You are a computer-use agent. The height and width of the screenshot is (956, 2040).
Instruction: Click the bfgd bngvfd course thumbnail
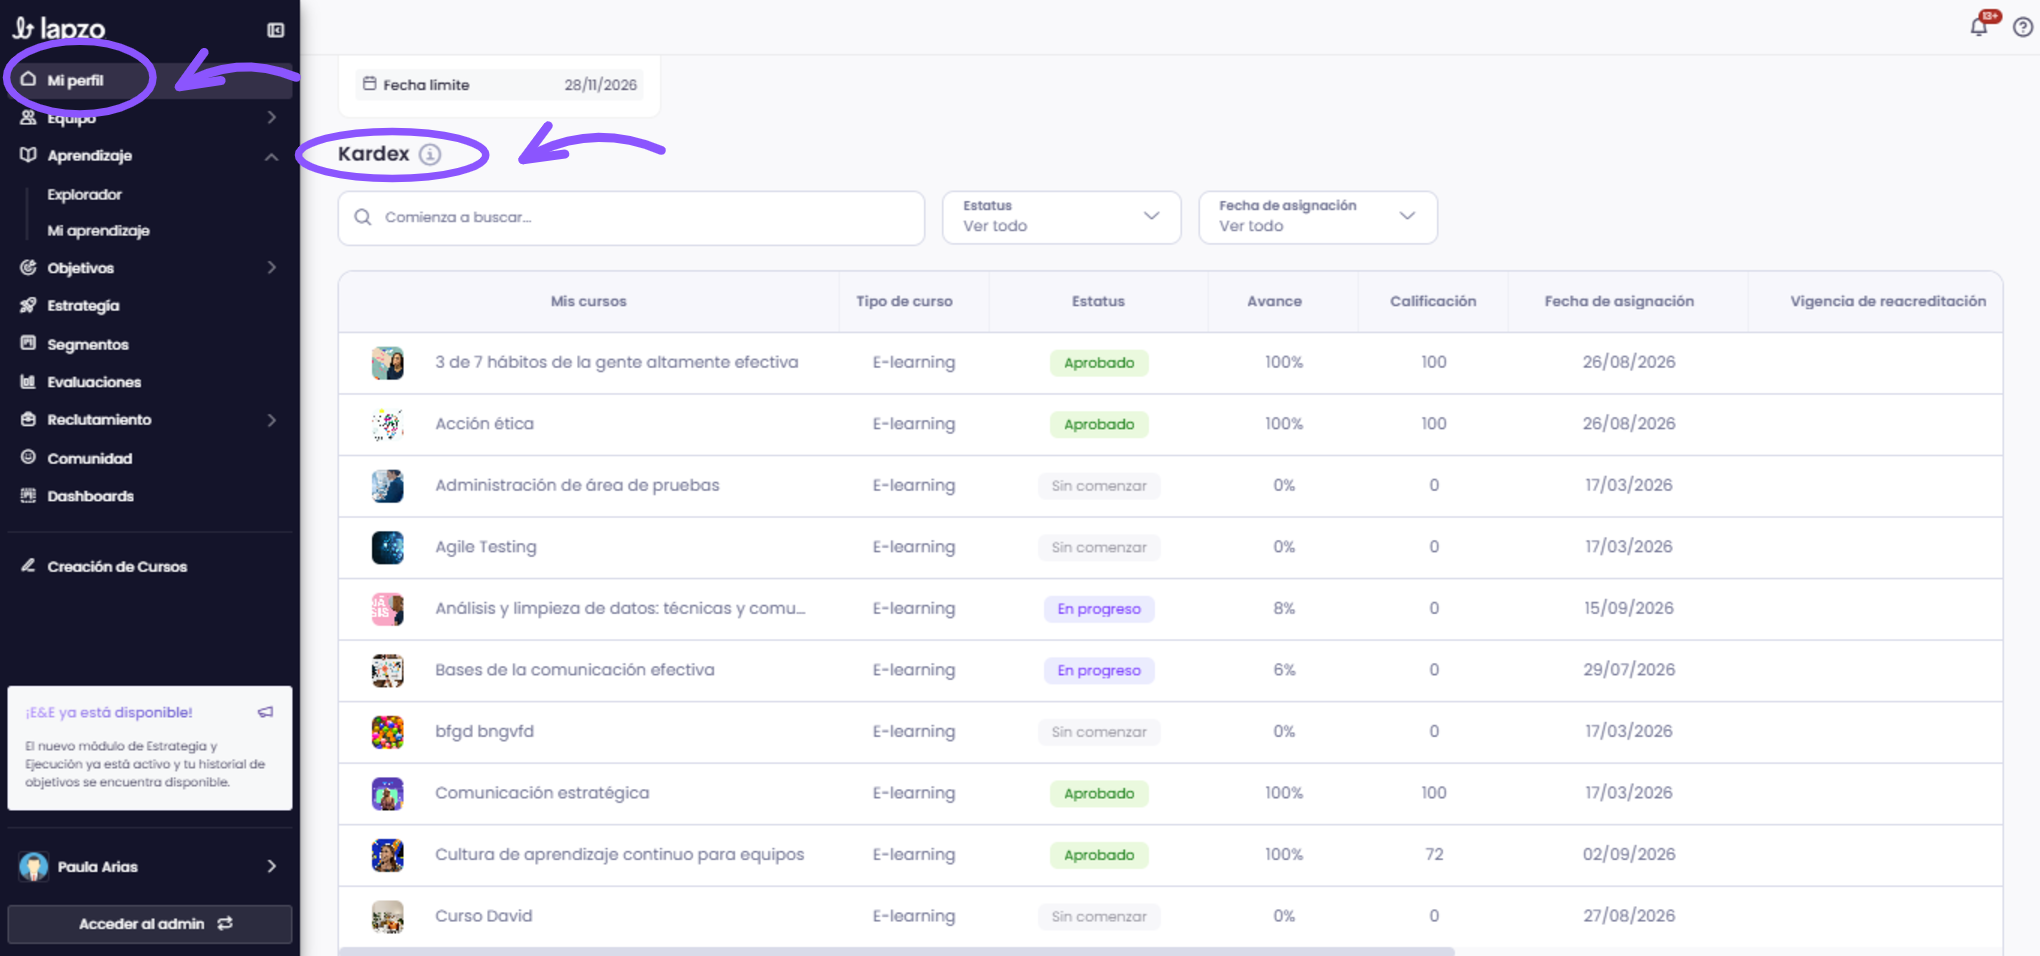pos(387,732)
